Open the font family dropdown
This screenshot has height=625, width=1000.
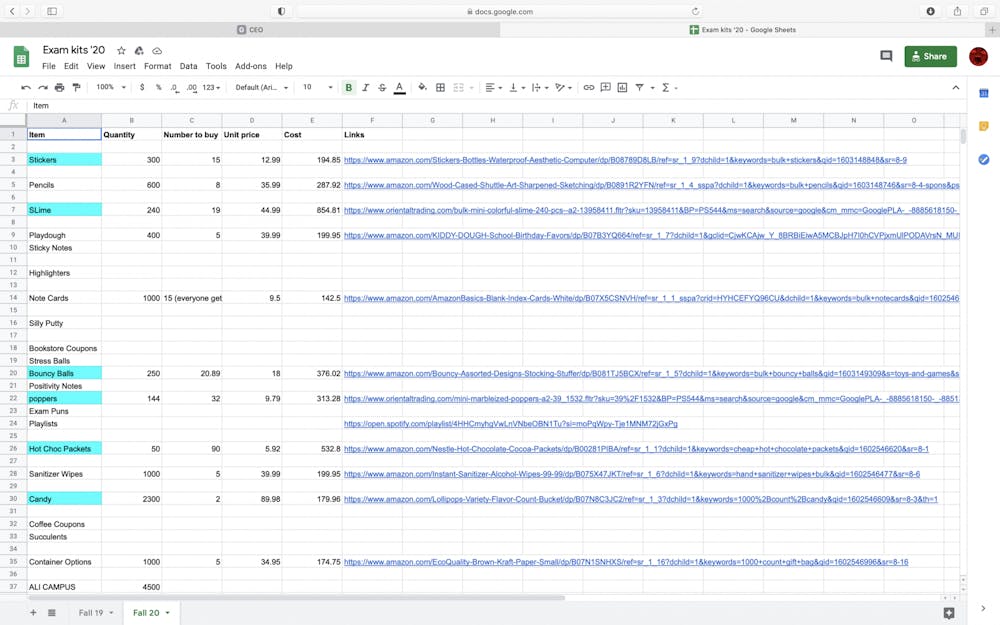tap(261, 88)
